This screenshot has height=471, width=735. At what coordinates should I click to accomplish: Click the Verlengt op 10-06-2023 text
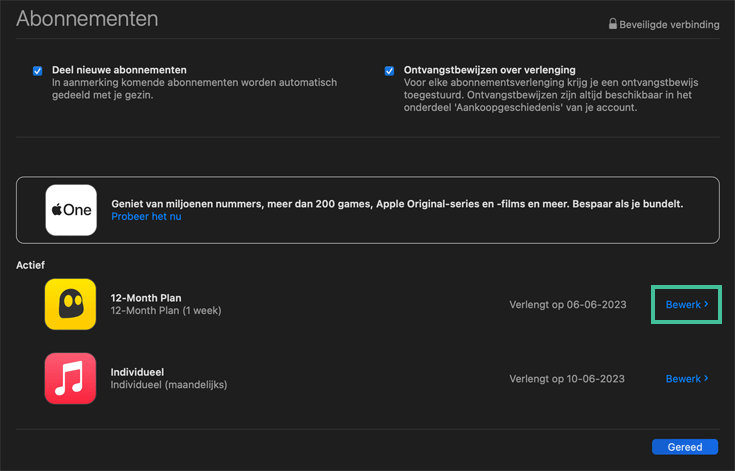click(567, 379)
